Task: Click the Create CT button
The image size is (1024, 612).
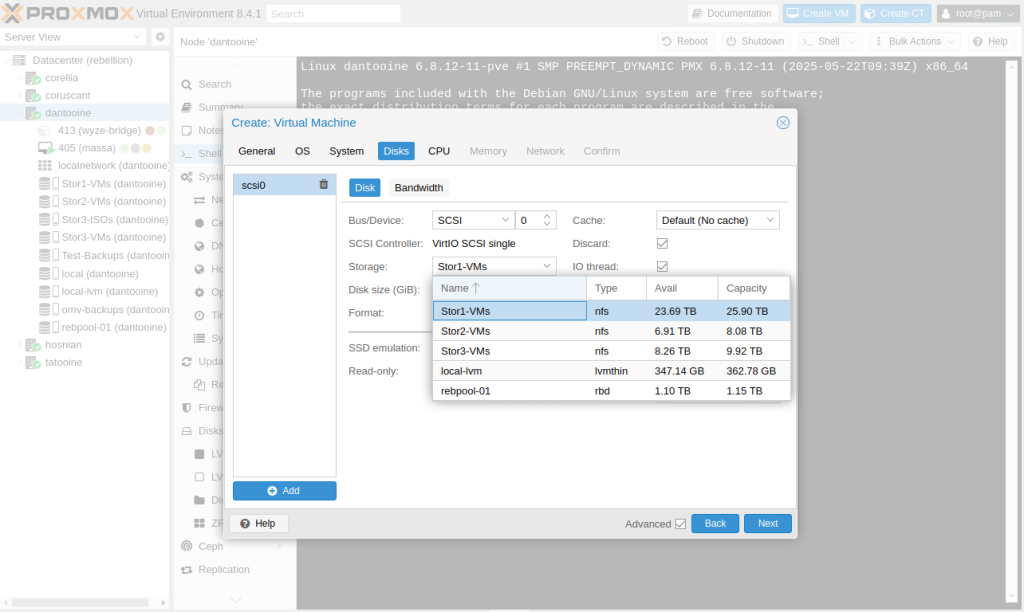Action: (x=895, y=14)
